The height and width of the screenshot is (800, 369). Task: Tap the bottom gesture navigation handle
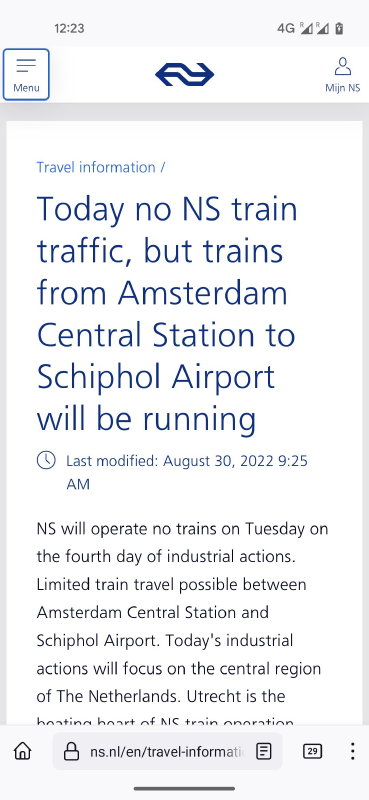(184, 788)
